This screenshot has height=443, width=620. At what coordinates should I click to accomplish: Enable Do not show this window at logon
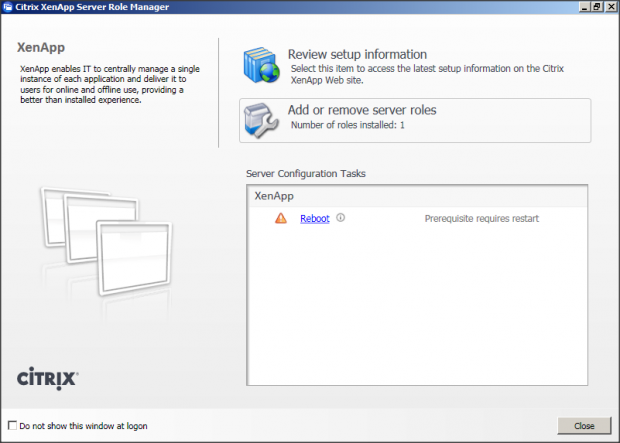point(13,426)
